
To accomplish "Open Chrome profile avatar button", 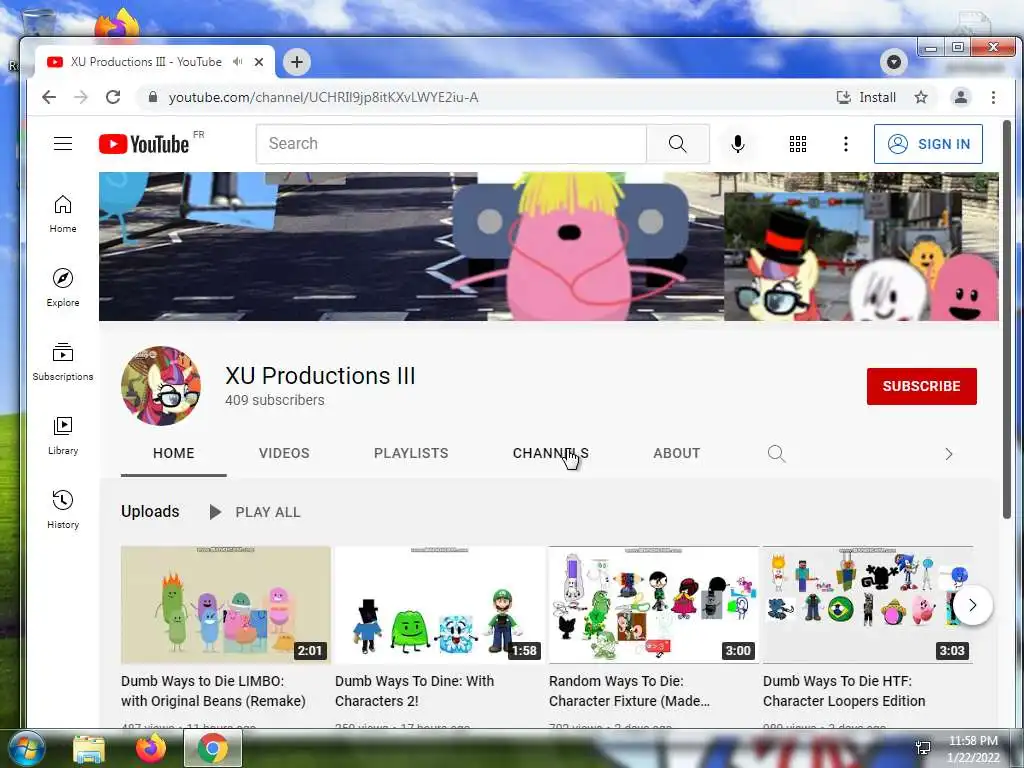I will coord(961,97).
